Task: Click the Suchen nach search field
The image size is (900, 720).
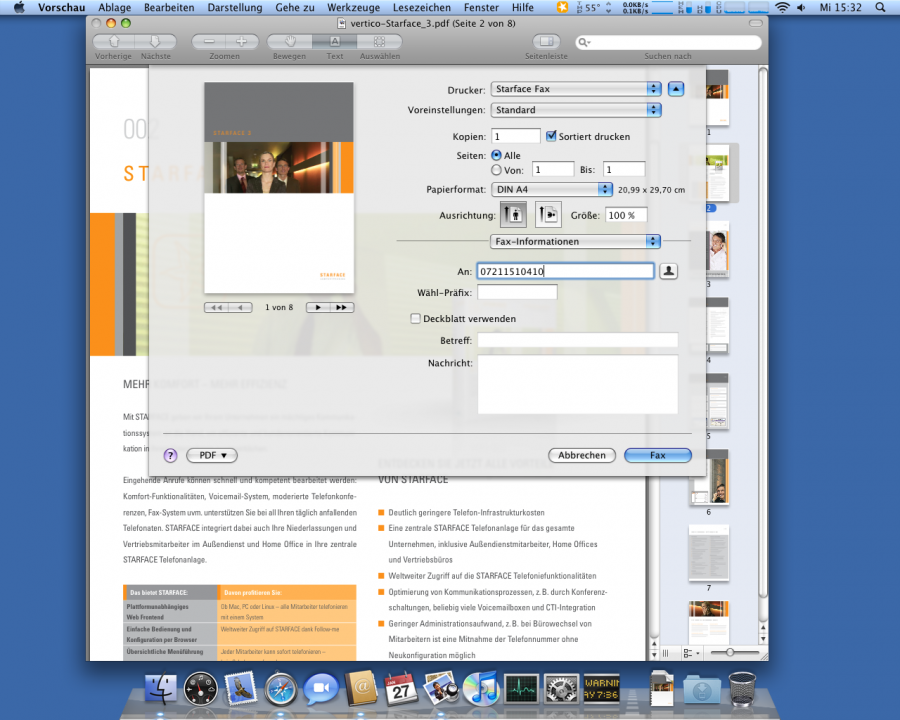Action: click(668, 42)
